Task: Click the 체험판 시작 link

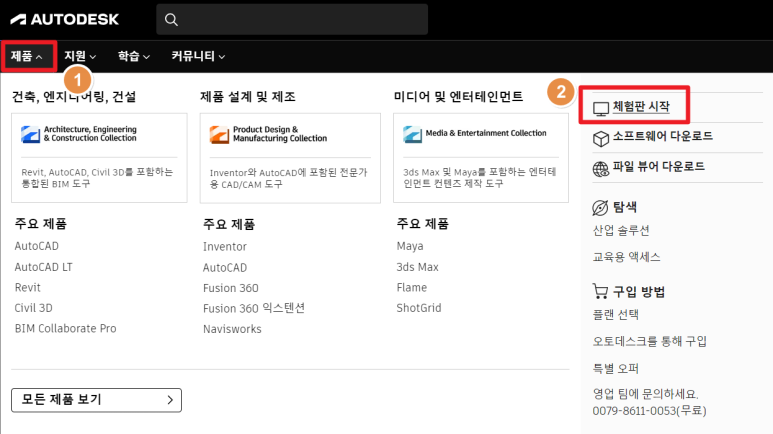Action: point(641,107)
